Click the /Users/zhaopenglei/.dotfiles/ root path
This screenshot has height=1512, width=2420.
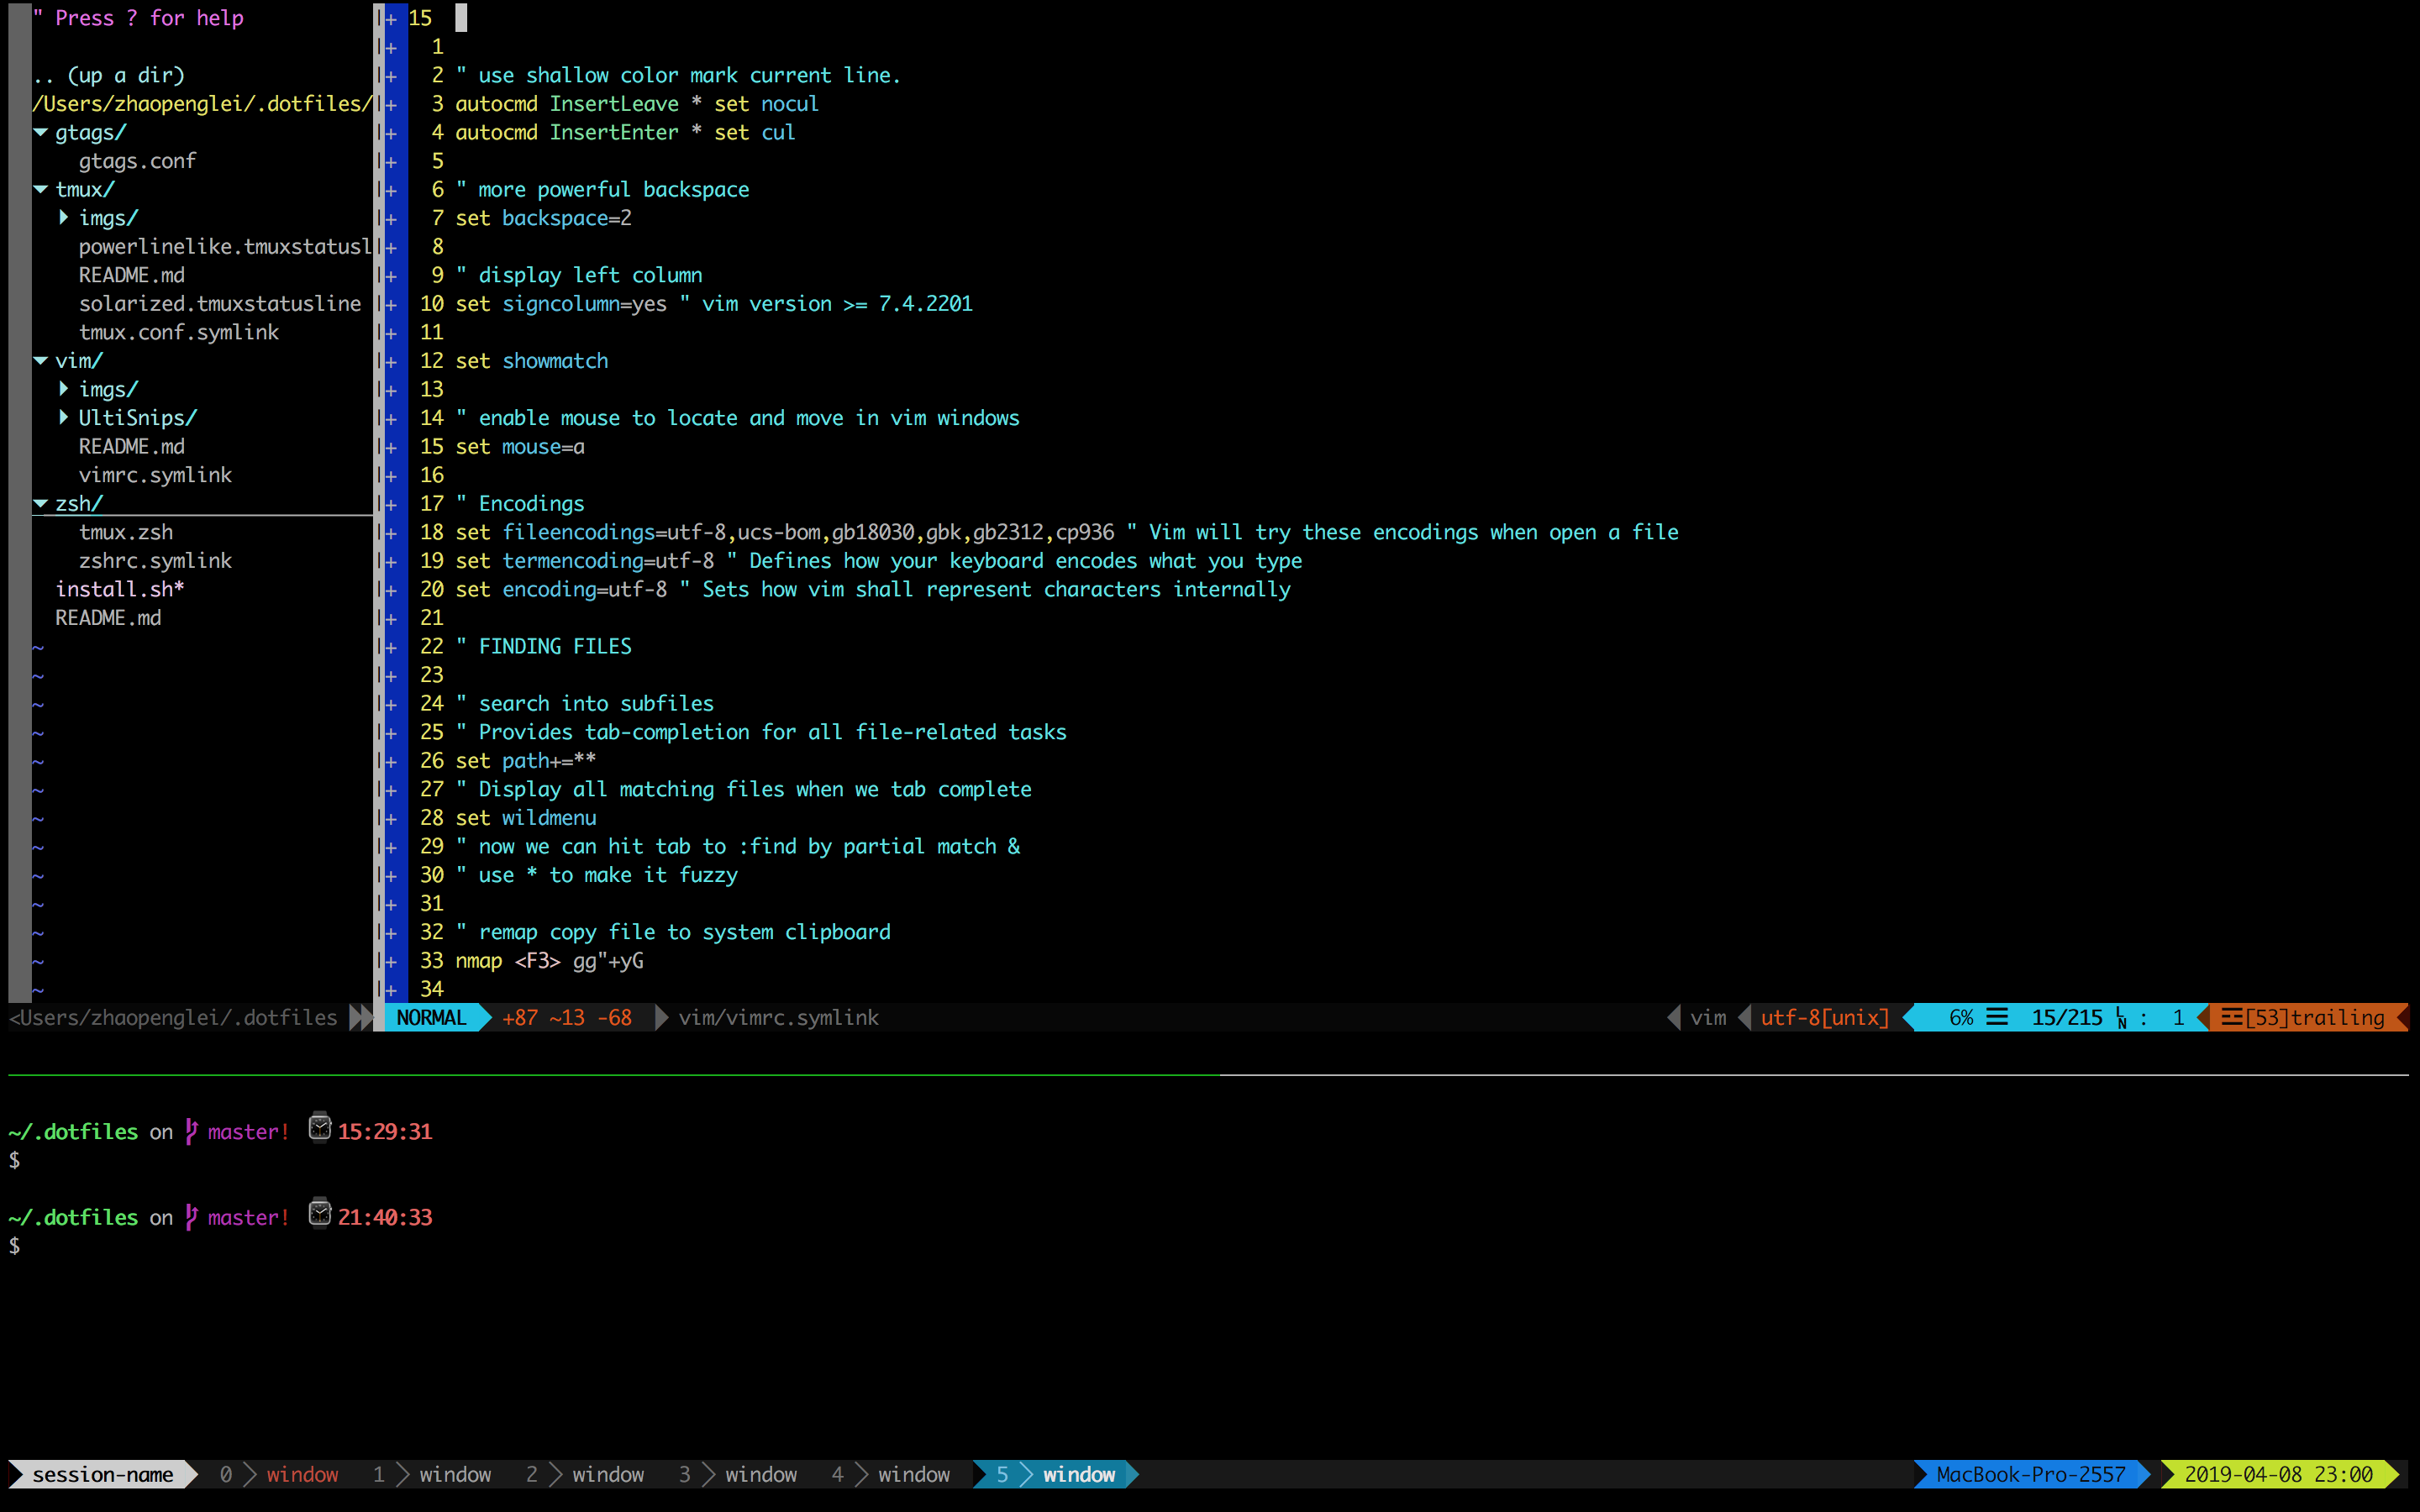[203, 104]
